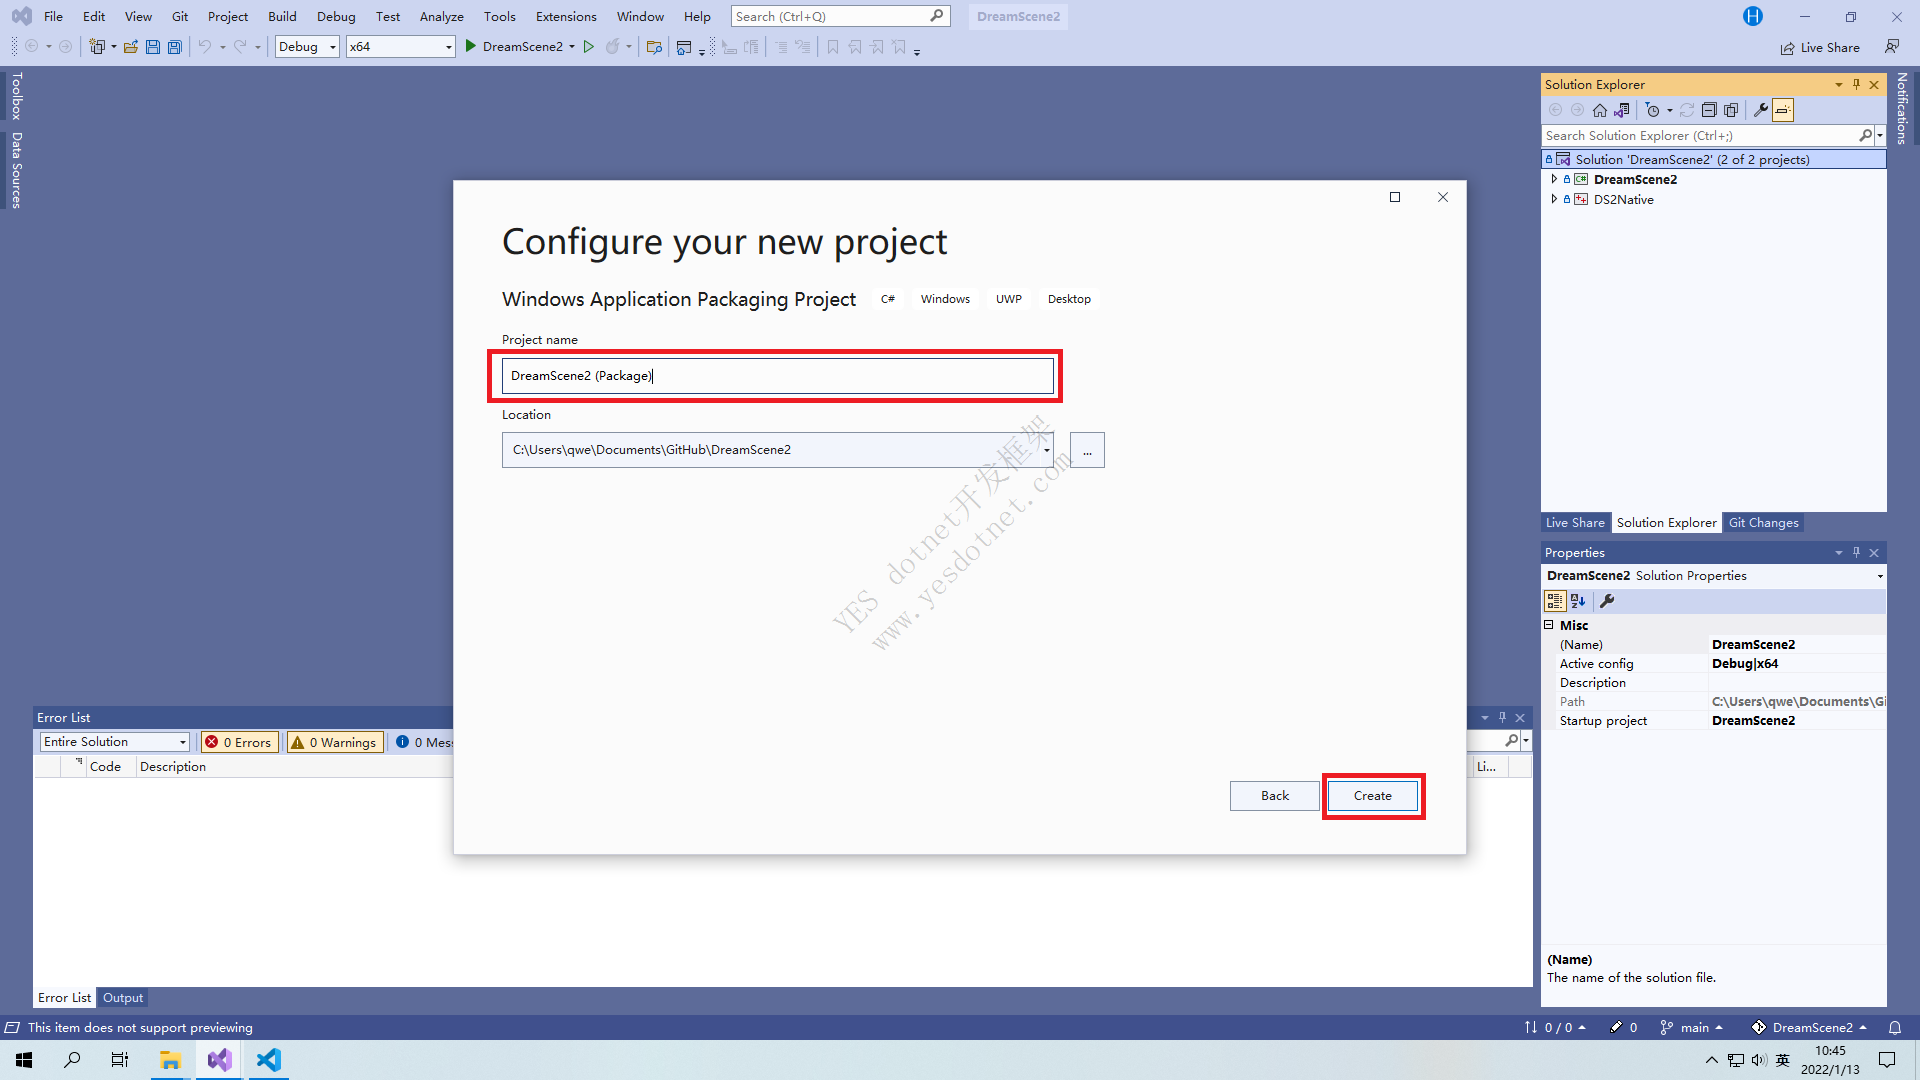Open the Build menu

click(282, 16)
